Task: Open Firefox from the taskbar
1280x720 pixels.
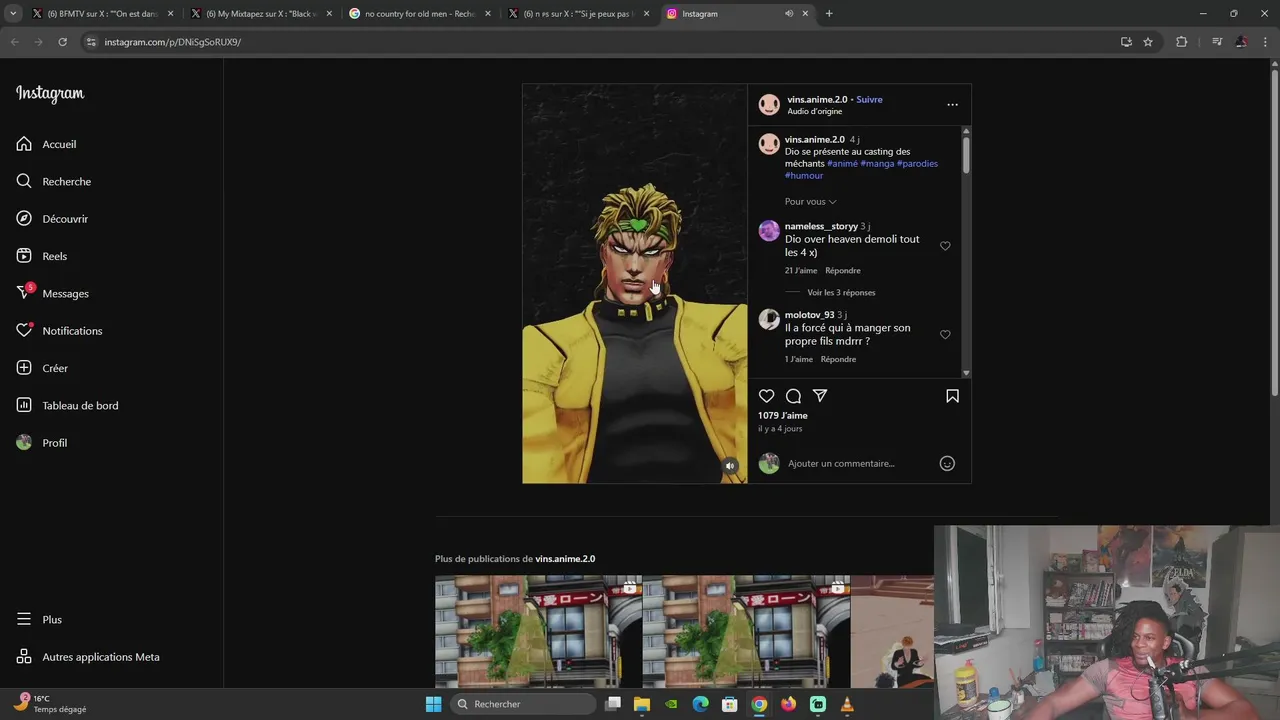Action: (788, 704)
